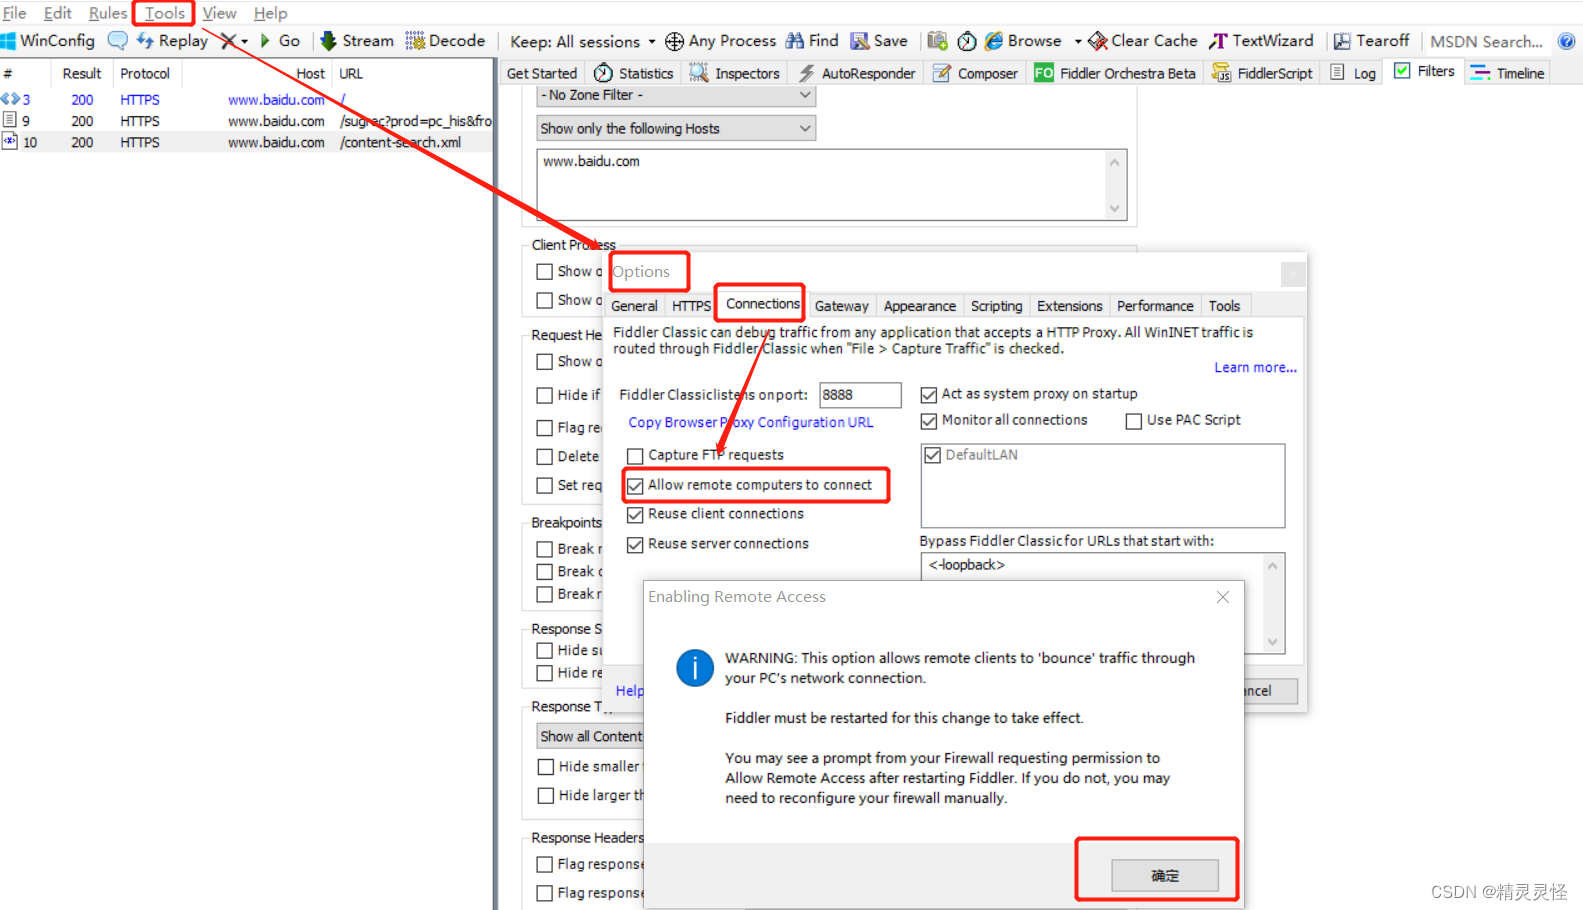The height and width of the screenshot is (910, 1583).
Task: Open the Tools menu
Action: point(165,13)
